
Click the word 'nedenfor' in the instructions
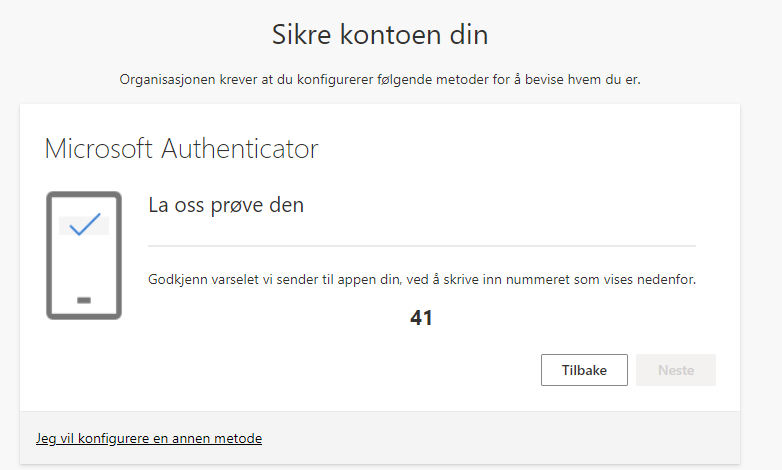click(x=668, y=280)
